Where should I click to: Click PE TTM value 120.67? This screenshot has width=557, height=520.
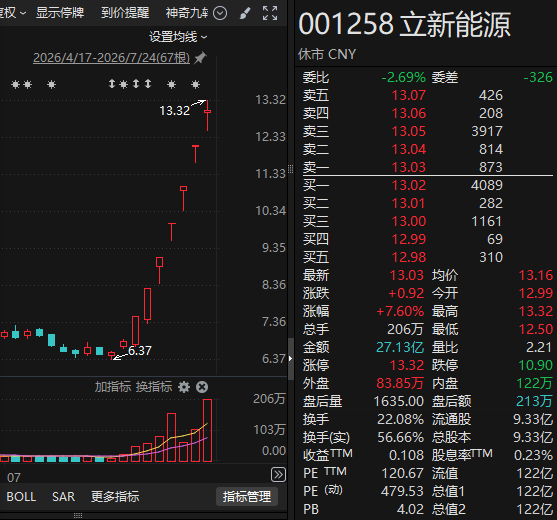coord(402,473)
